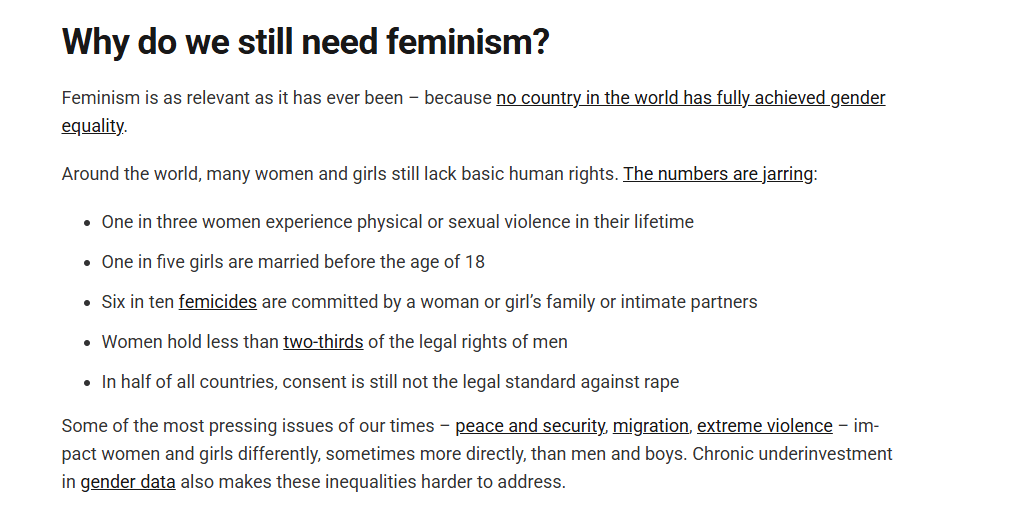Open the 'peace and security' link
Viewport: 1011px width, 529px height.
point(530,426)
